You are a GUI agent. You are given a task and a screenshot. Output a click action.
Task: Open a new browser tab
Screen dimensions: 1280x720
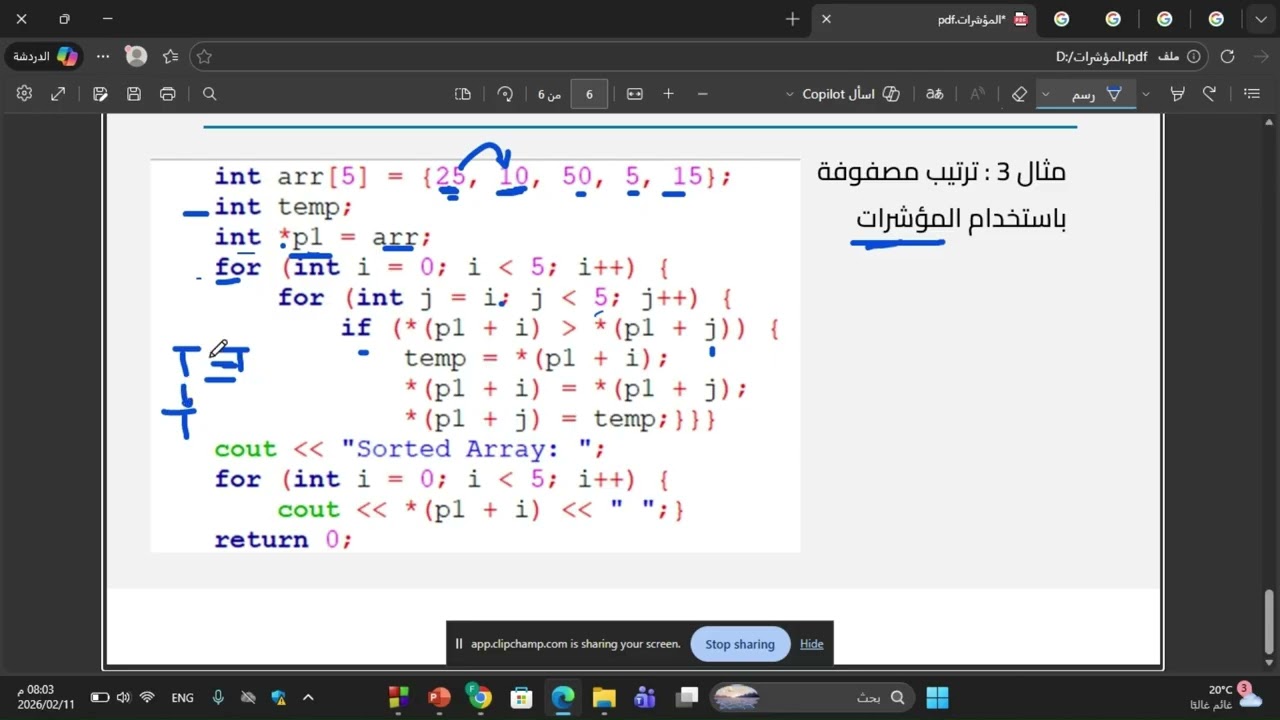(793, 19)
